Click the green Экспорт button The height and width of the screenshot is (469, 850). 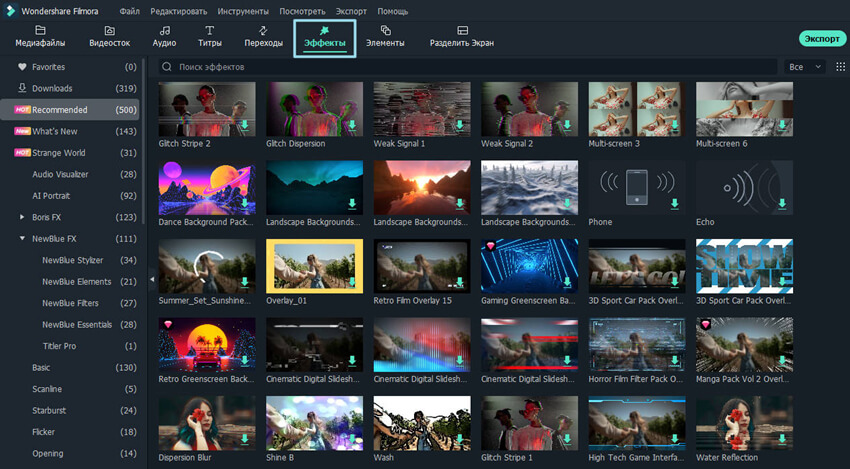pos(822,38)
